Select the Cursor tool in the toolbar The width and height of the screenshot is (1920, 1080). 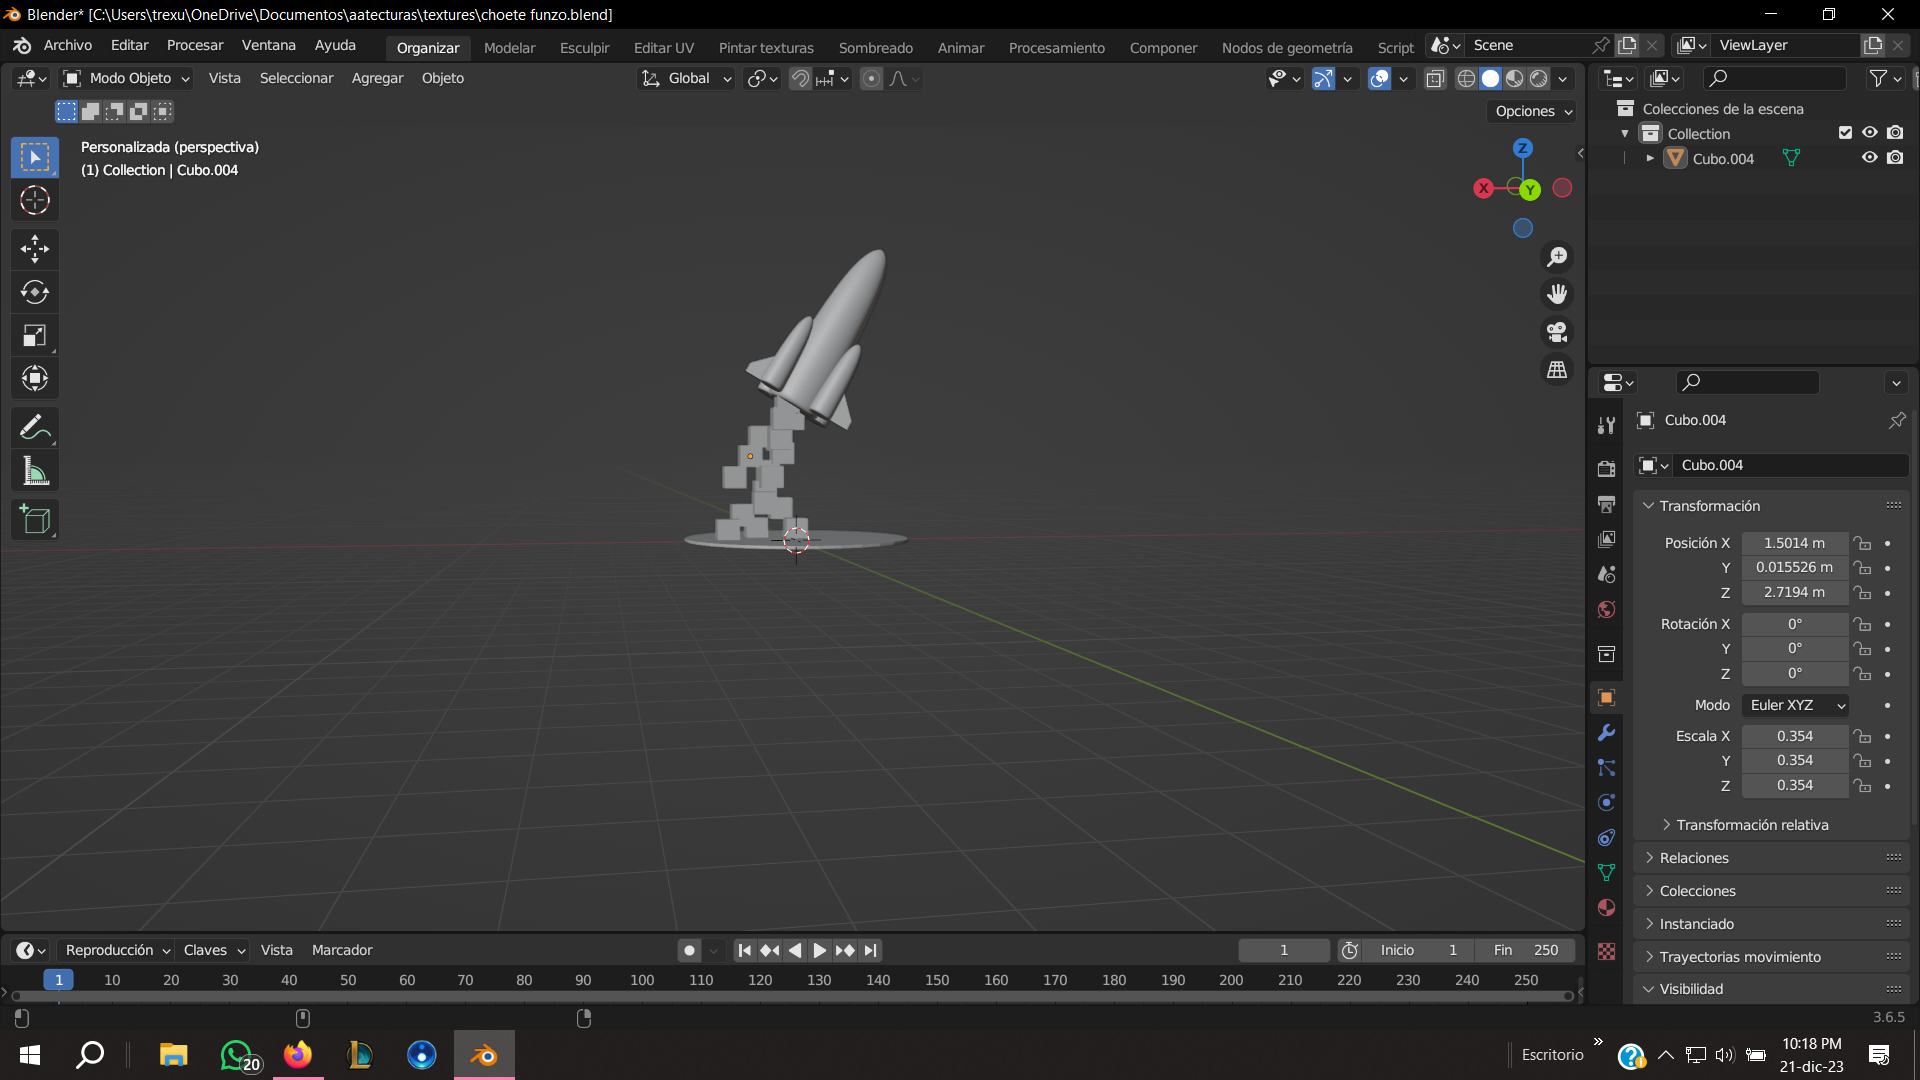pos(35,201)
